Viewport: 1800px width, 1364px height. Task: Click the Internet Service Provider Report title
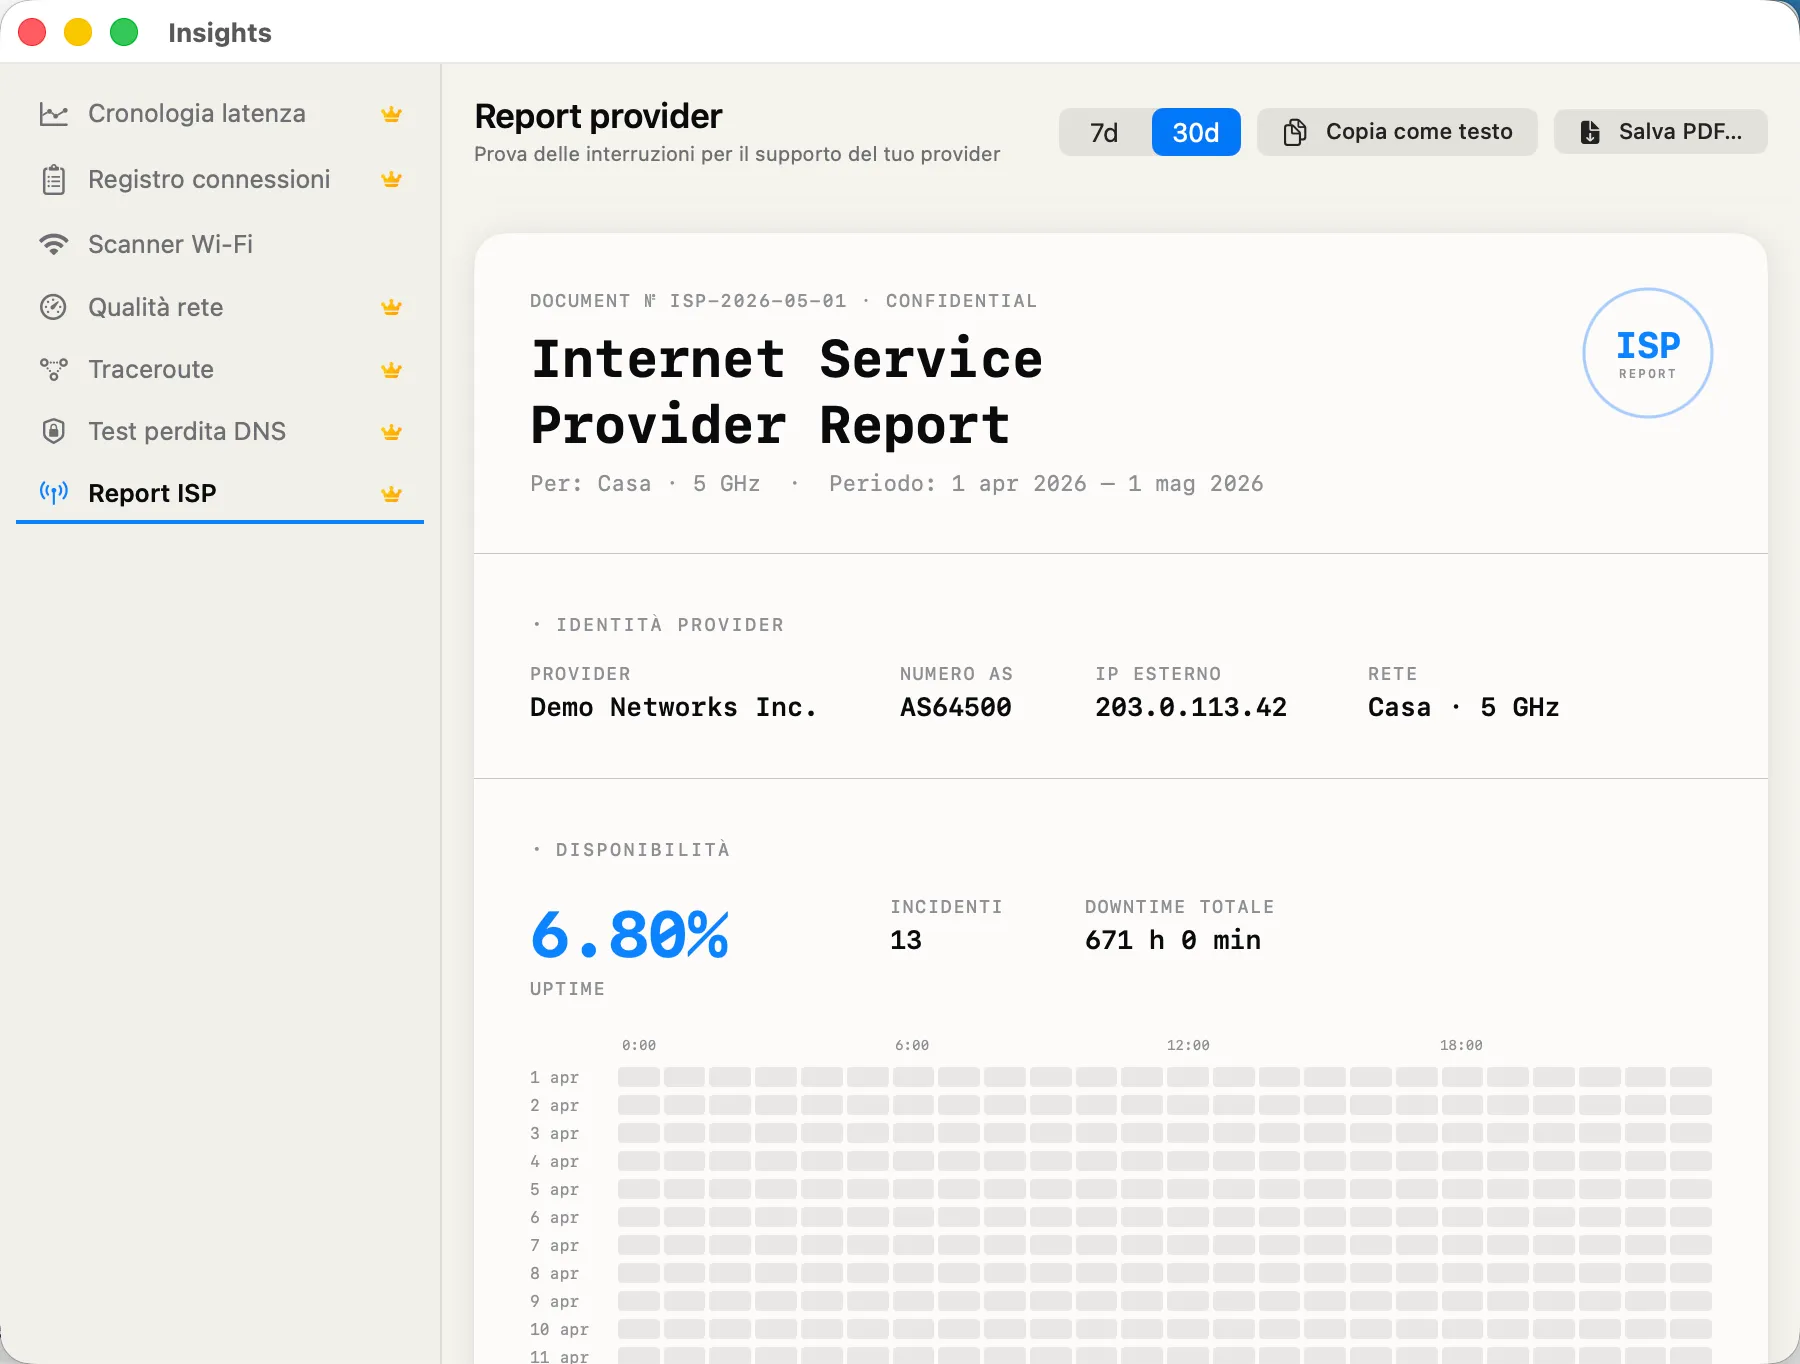(x=786, y=392)
